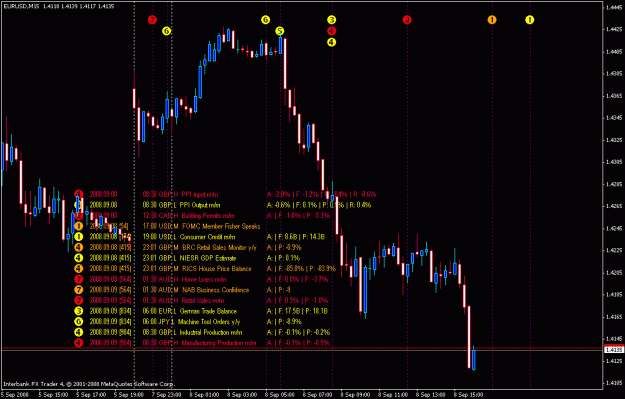Image resolution: width=625 pixels, height=399 pixels.
Task: Select the 'Consumer Credit m/m' event text
Action: [207, 237]
